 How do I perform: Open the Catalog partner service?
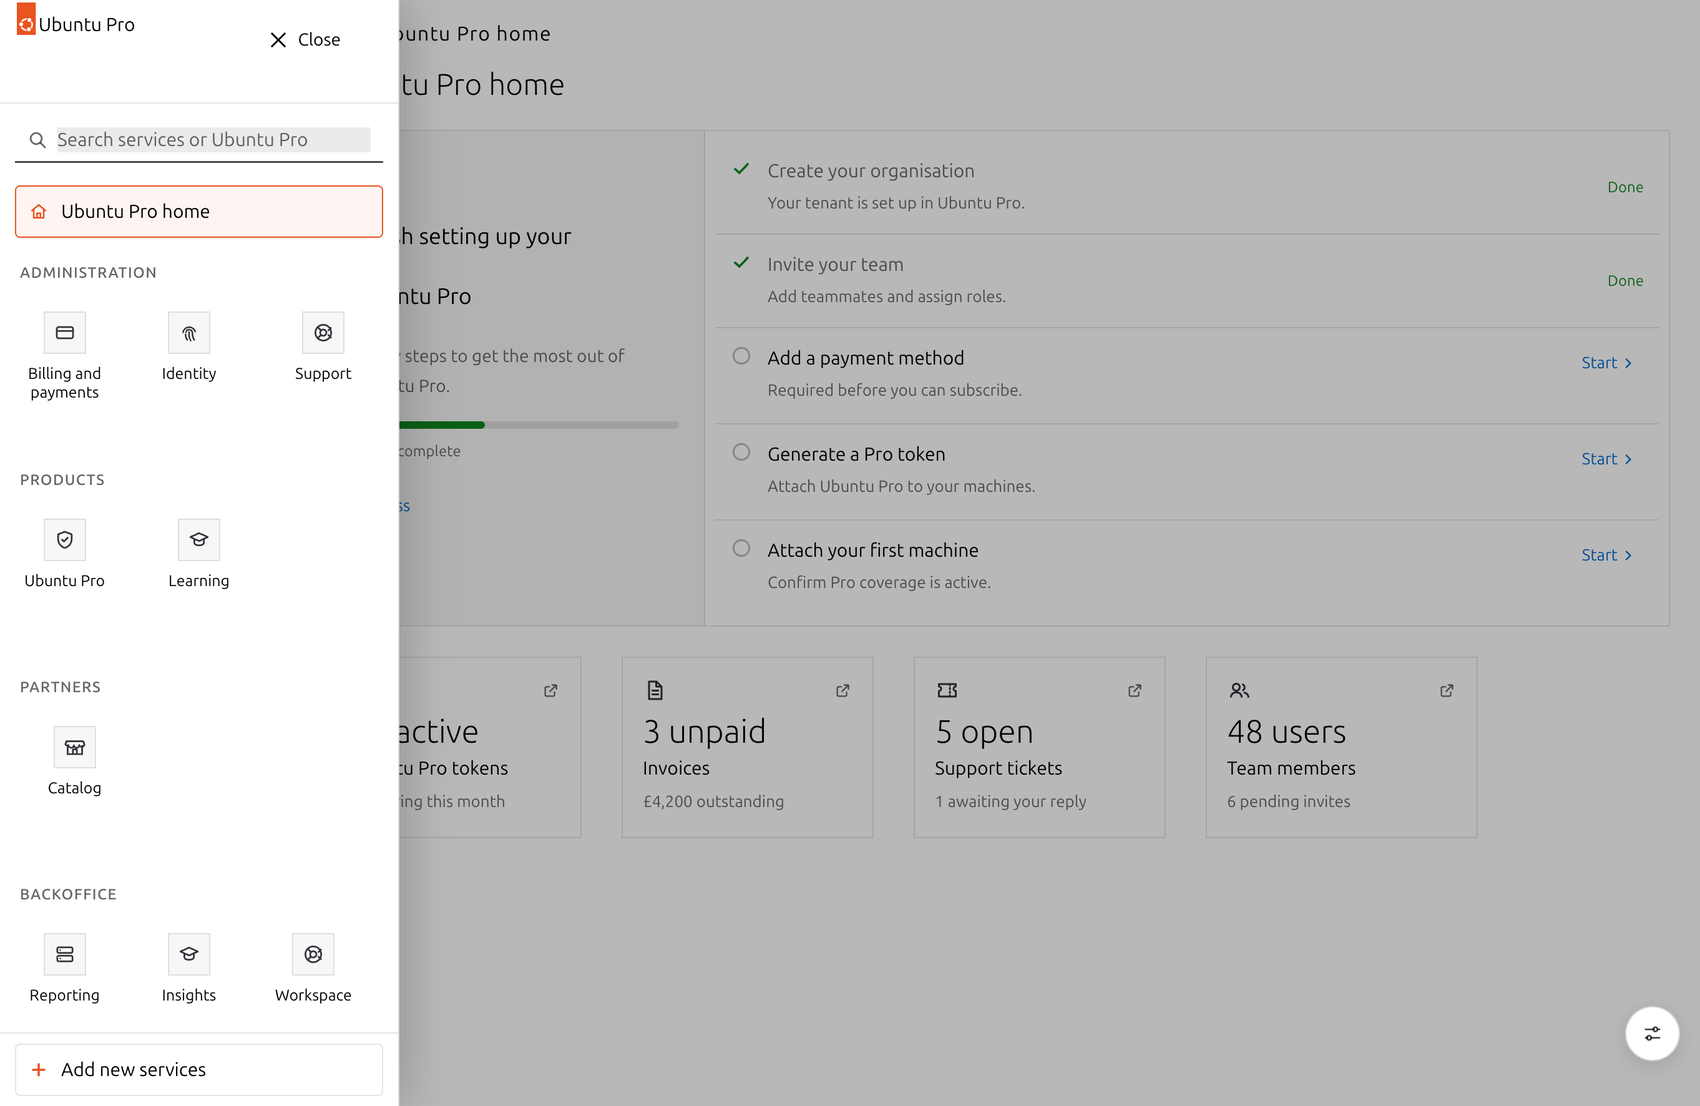(x=75, y=761)
